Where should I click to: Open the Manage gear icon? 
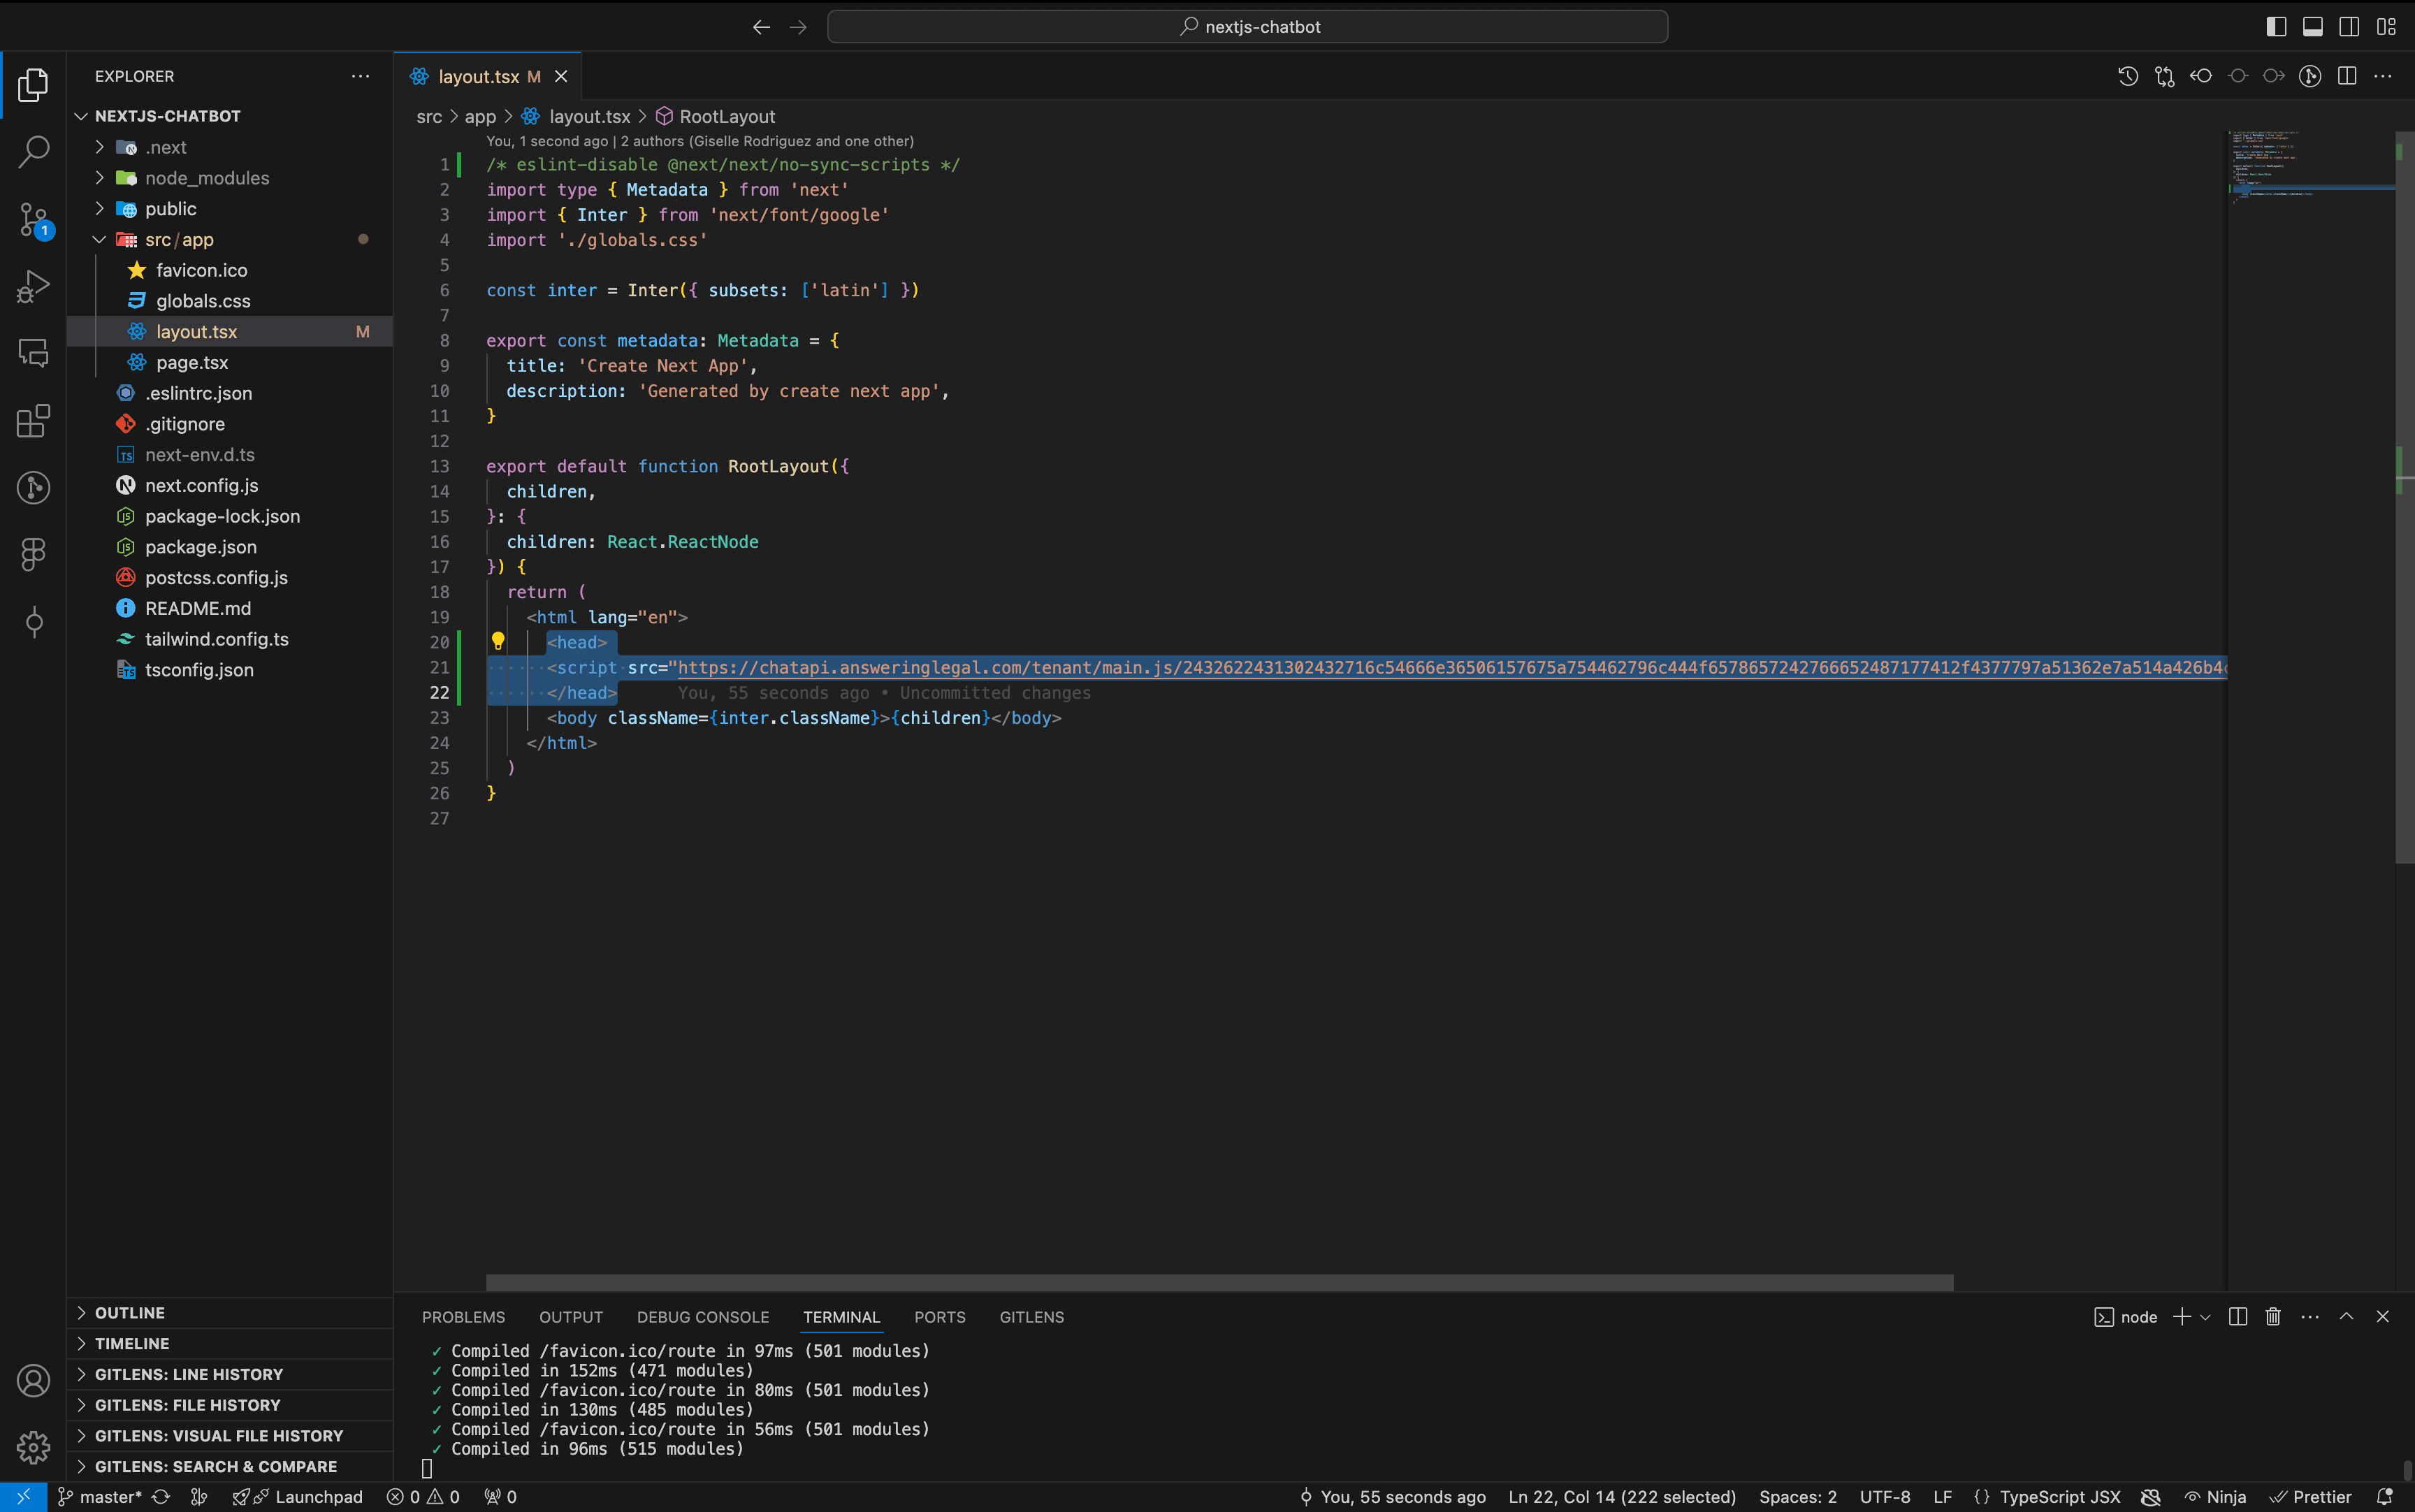[33, 1447]
